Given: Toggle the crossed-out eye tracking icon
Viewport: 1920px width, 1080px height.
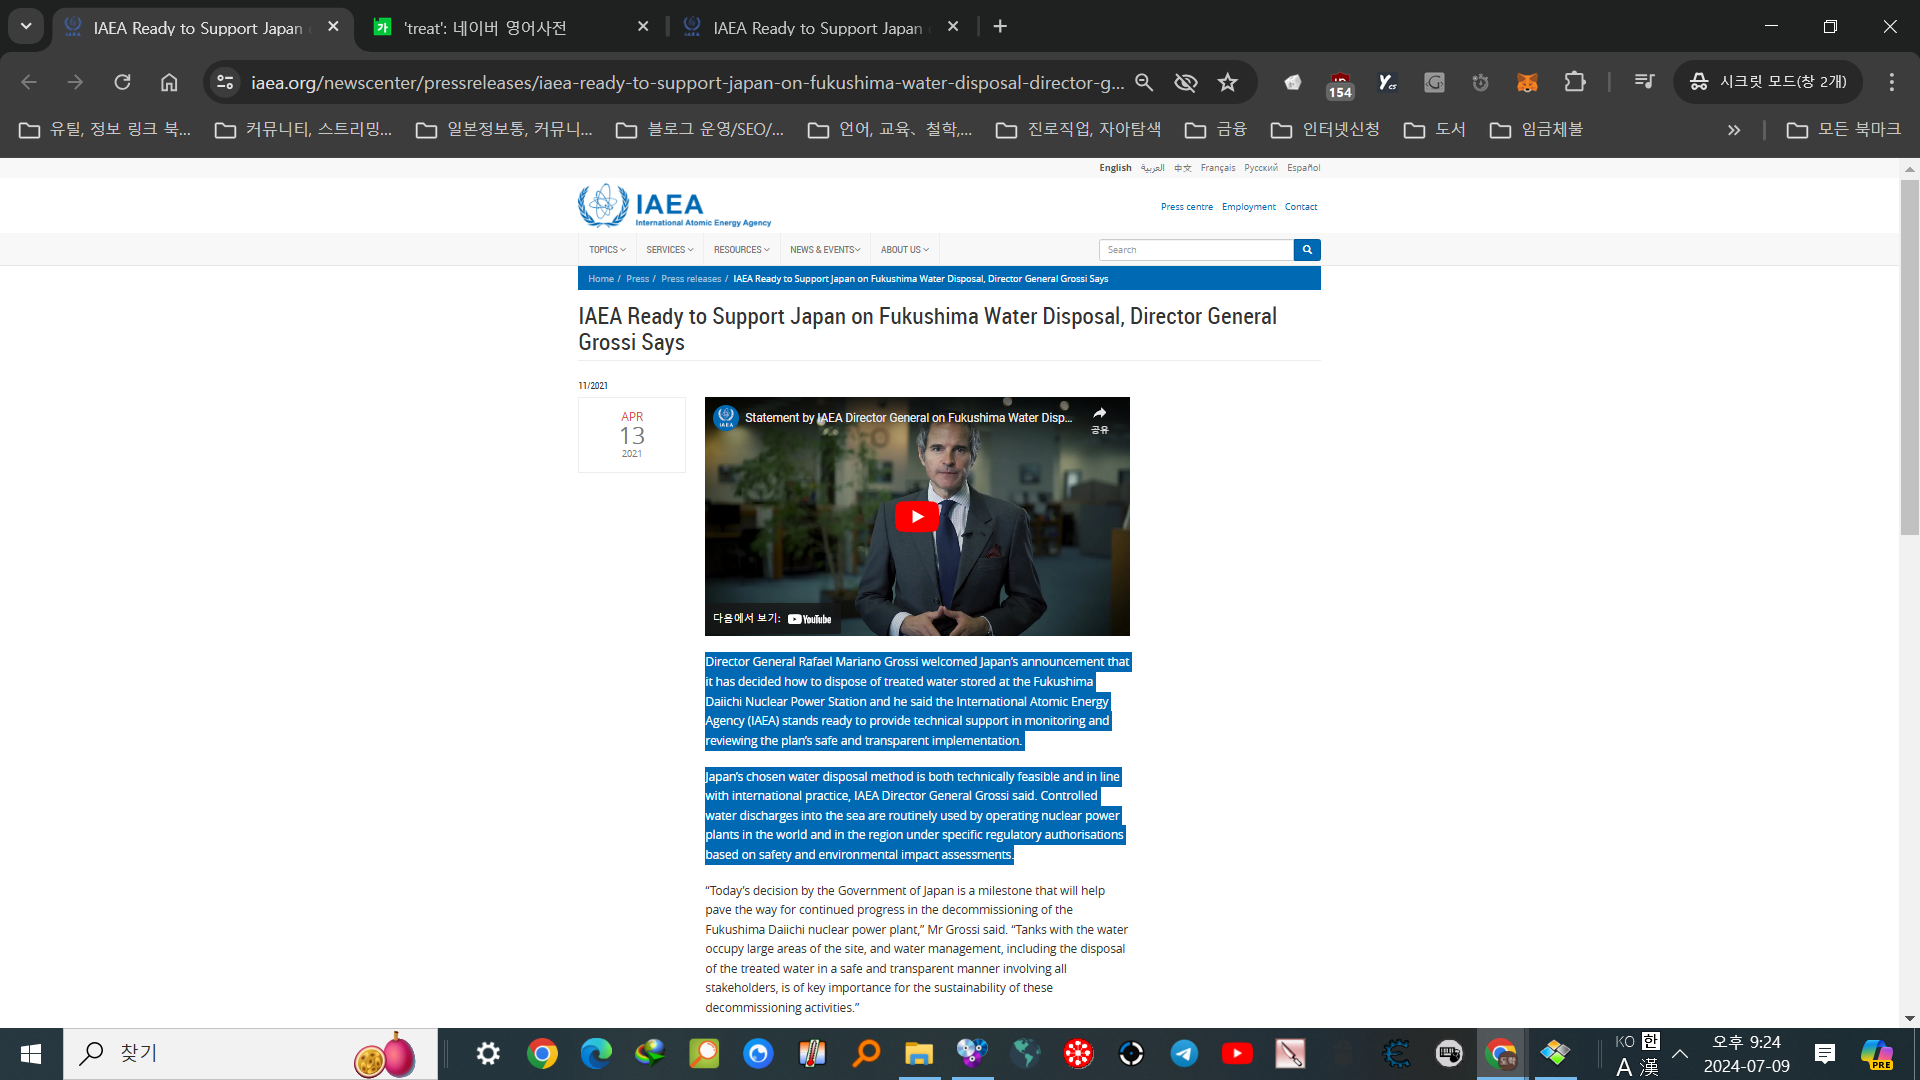Looking at the screenshot, I should coord(1185,82).
